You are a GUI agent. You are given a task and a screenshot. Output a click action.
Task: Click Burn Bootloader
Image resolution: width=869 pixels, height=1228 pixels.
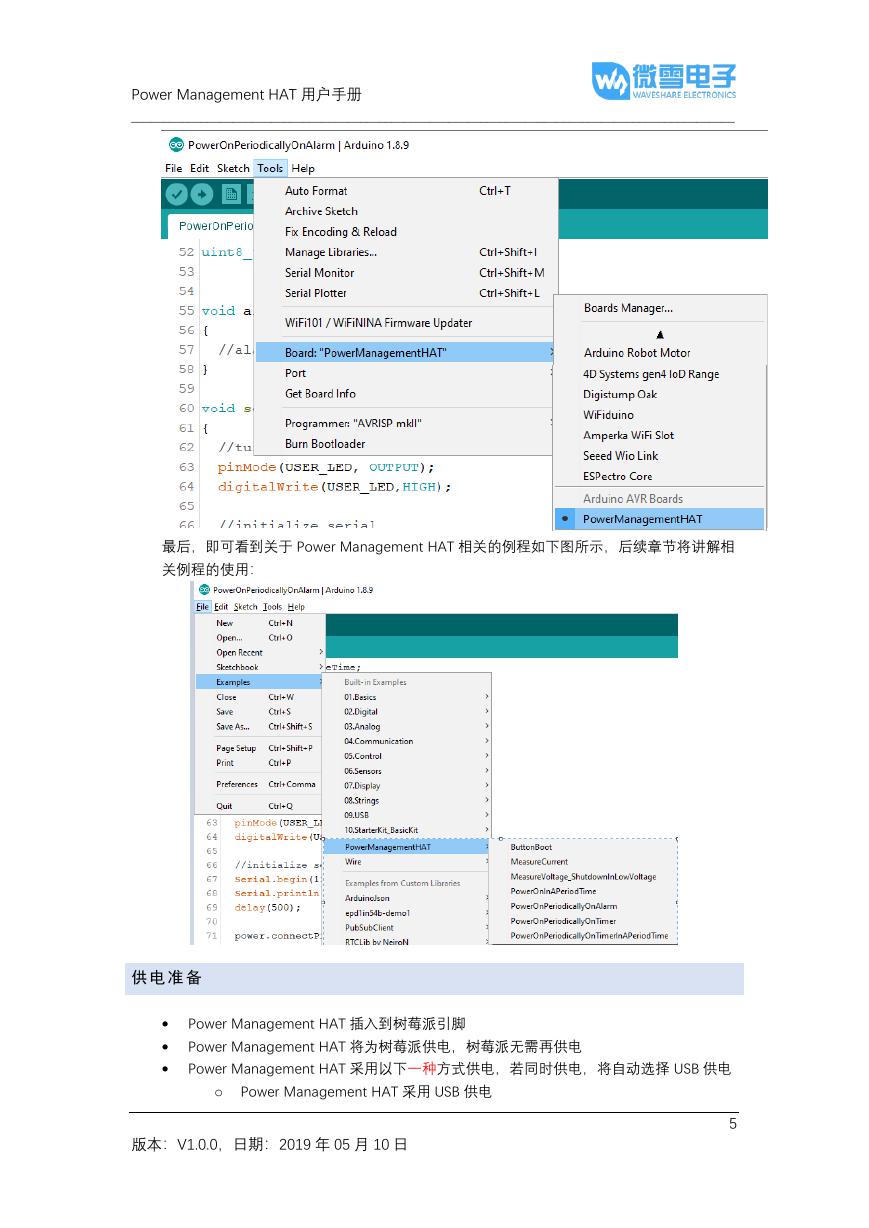405,443
